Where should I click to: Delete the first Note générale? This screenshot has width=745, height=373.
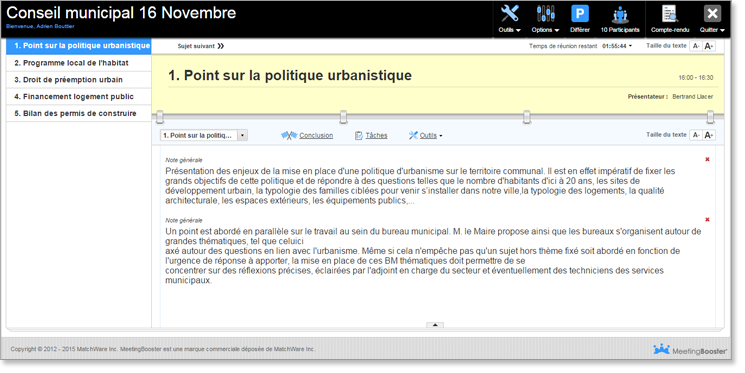[x=707, y=160]
